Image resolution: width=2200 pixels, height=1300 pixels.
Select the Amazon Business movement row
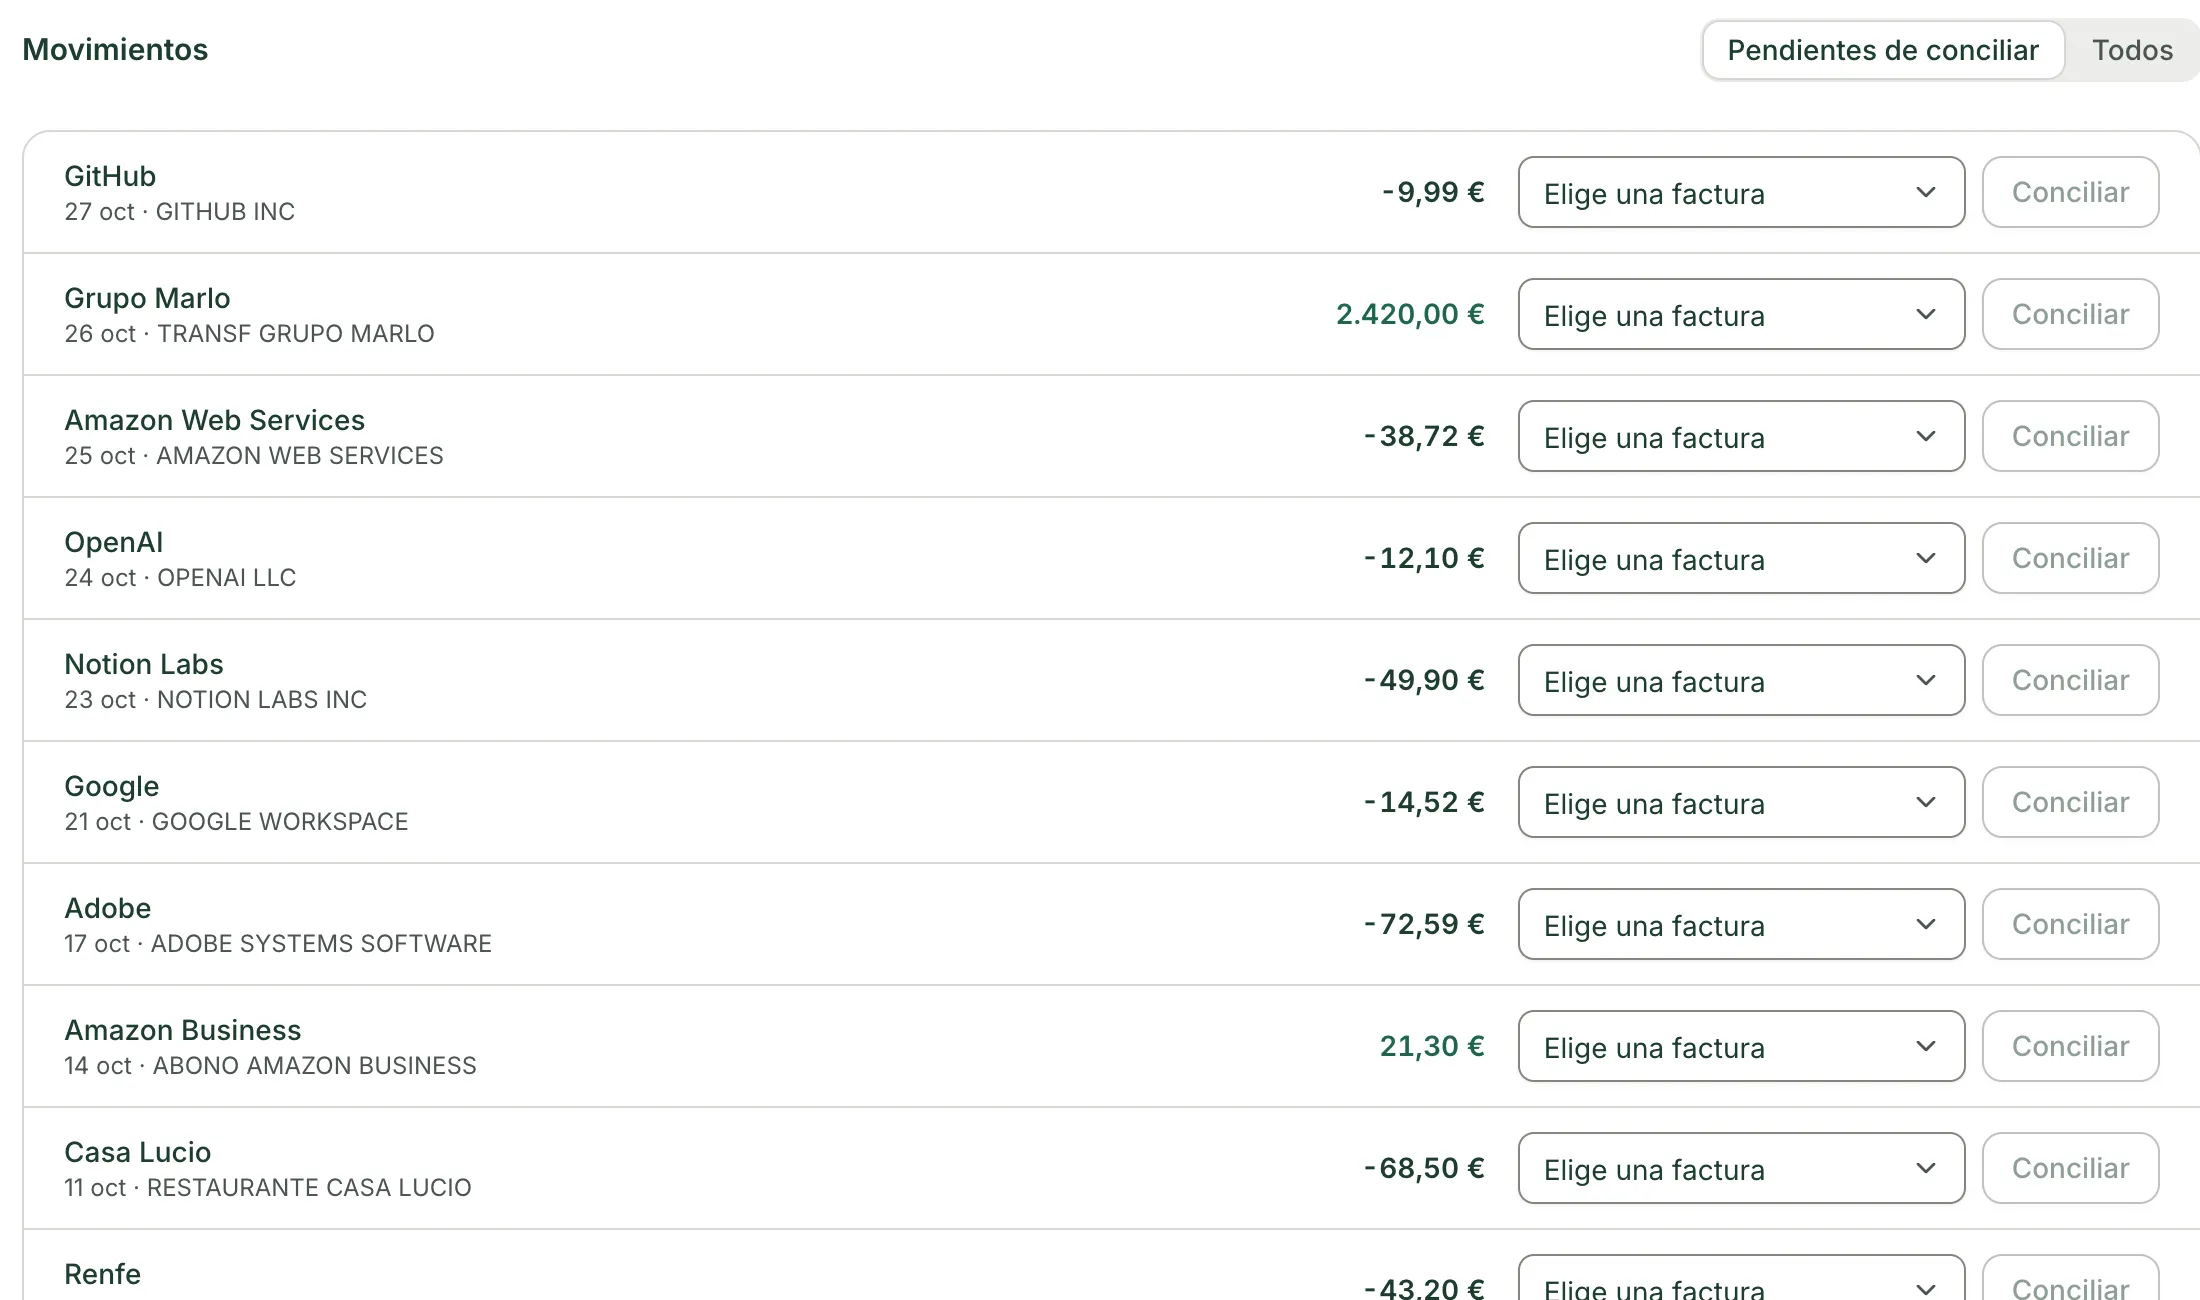(1111, 1046)
